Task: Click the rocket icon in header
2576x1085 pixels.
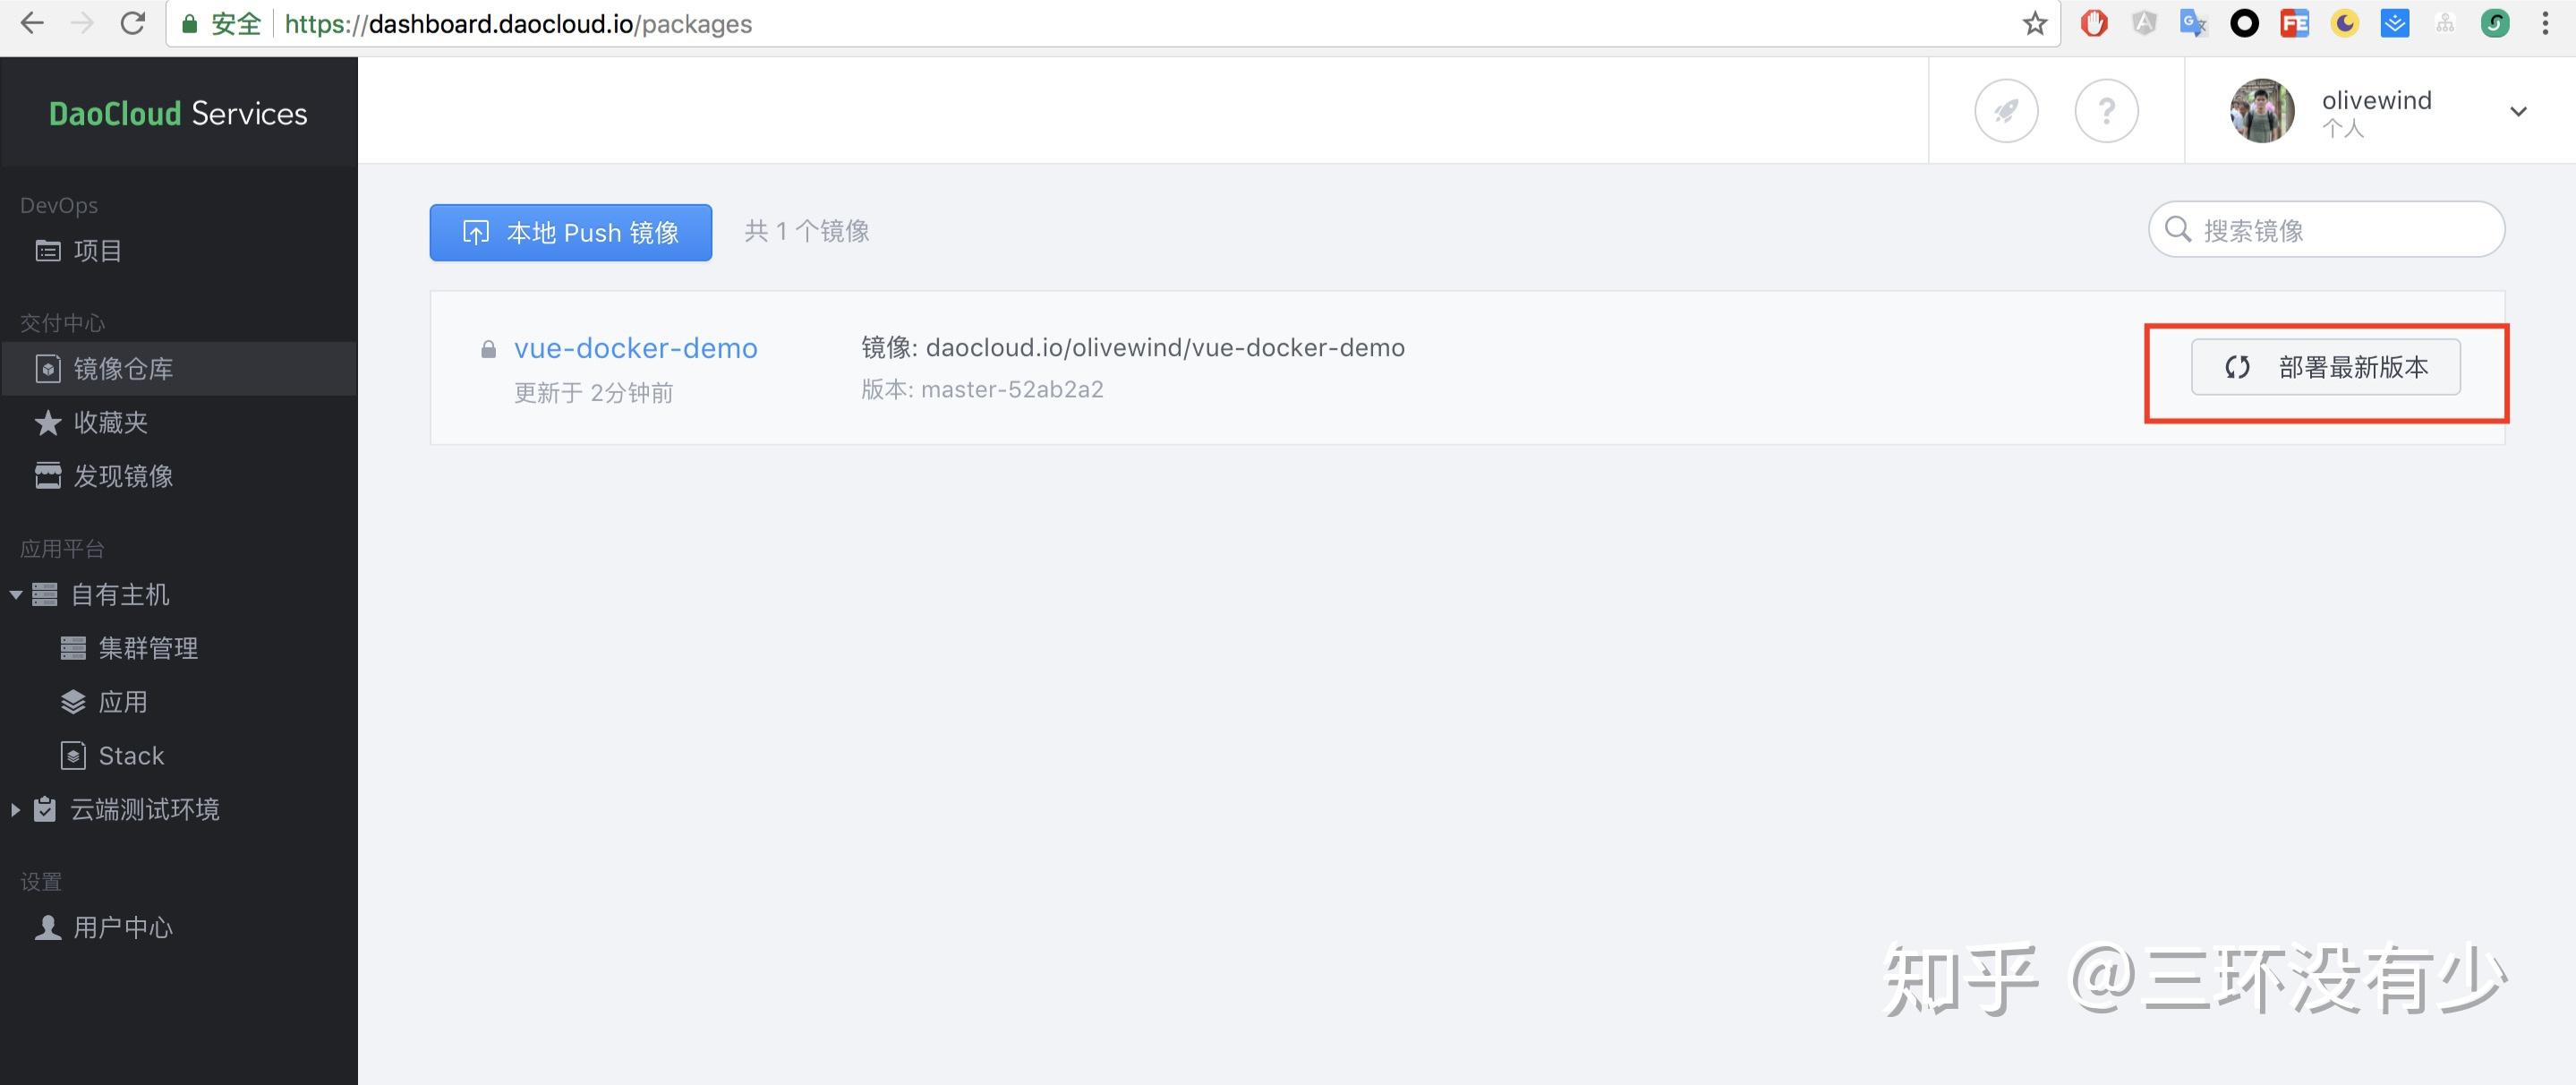Action: point(2006,111)
